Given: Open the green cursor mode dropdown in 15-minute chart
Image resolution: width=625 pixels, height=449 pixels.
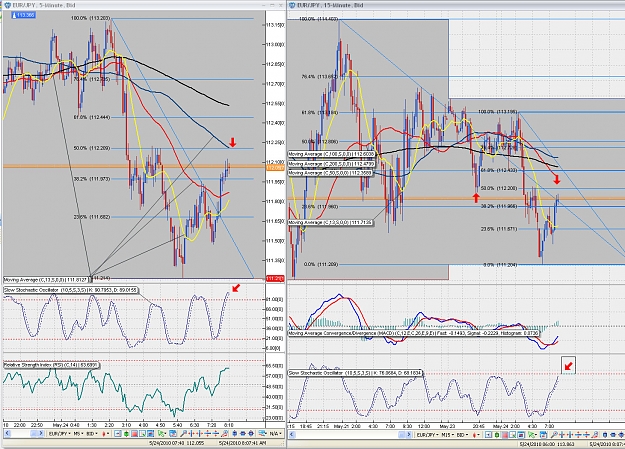Looking at the screenshot, I should 533,435.
